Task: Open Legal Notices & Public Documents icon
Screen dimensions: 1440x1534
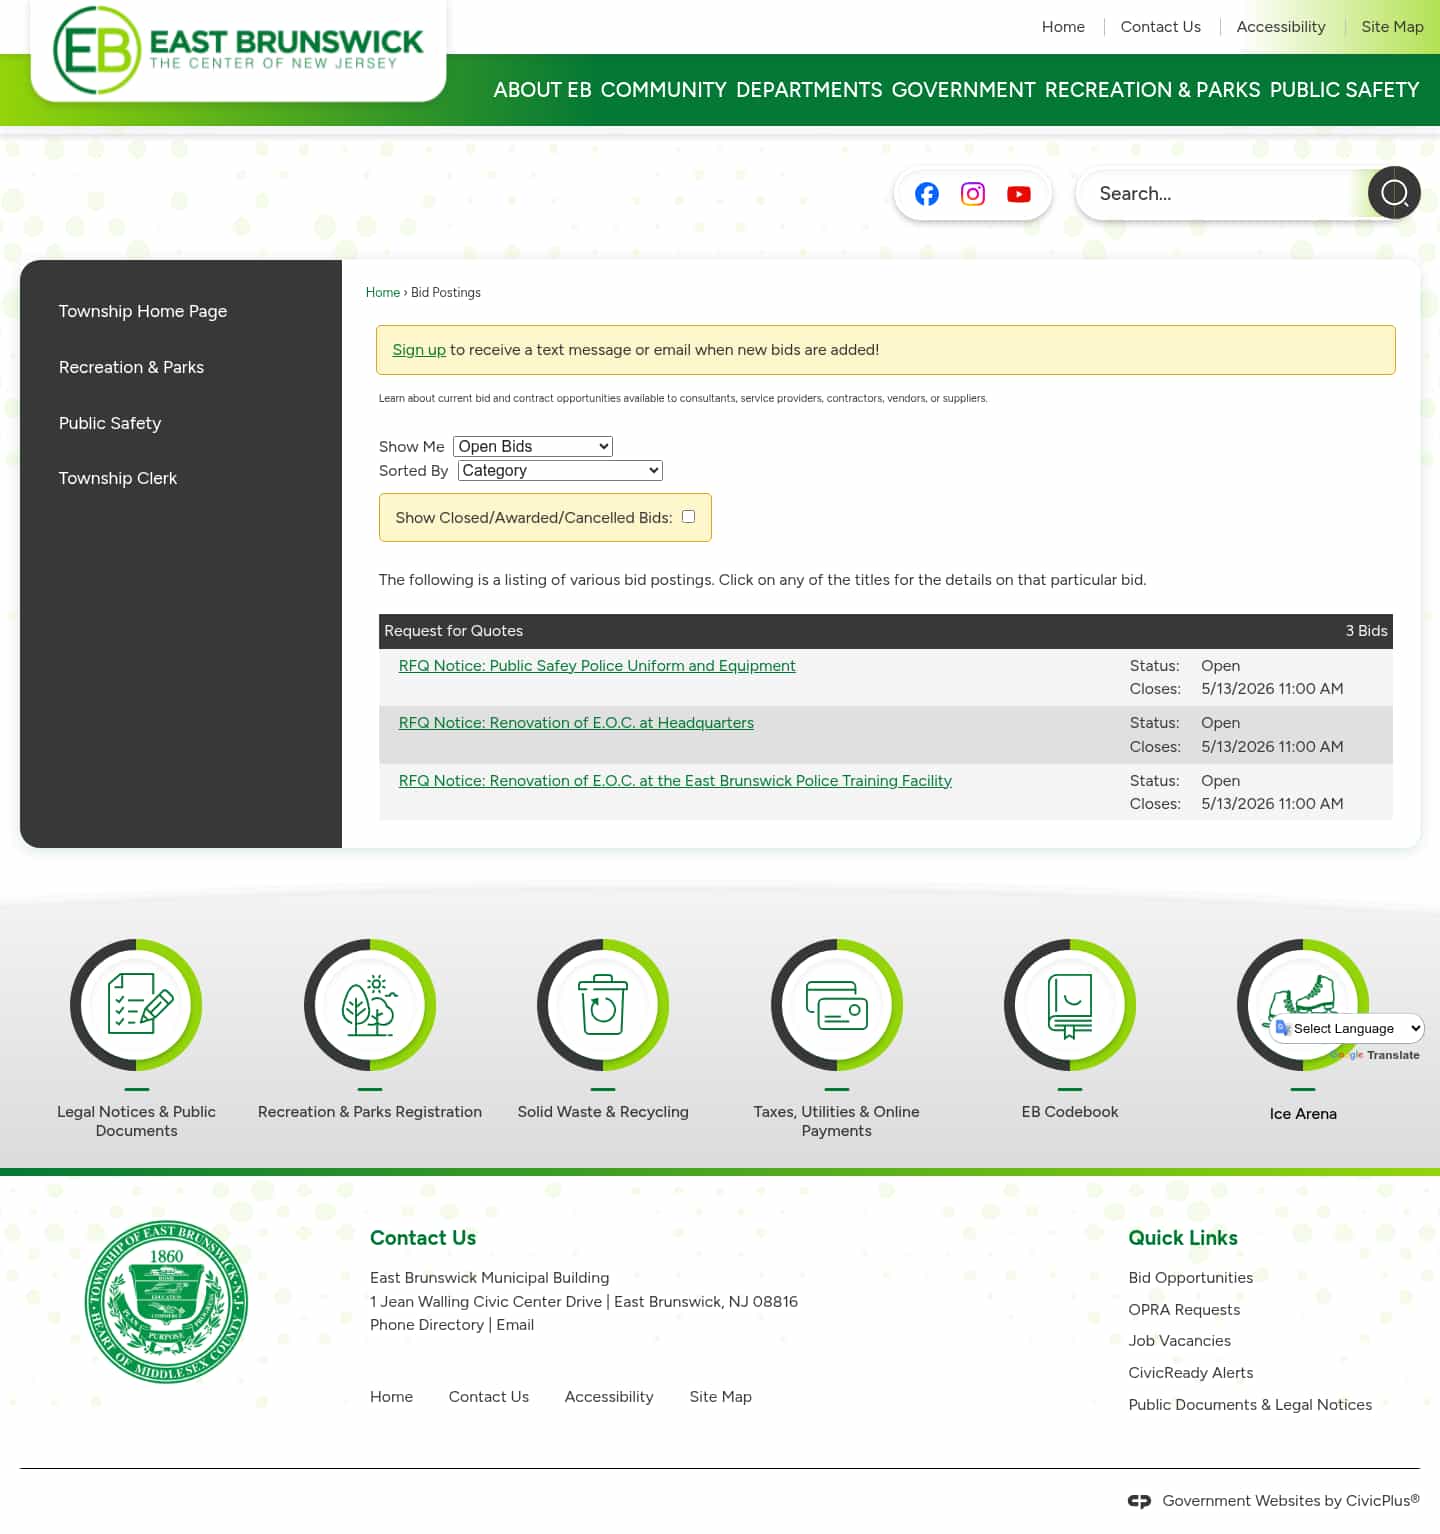Action: (136, 1005)
